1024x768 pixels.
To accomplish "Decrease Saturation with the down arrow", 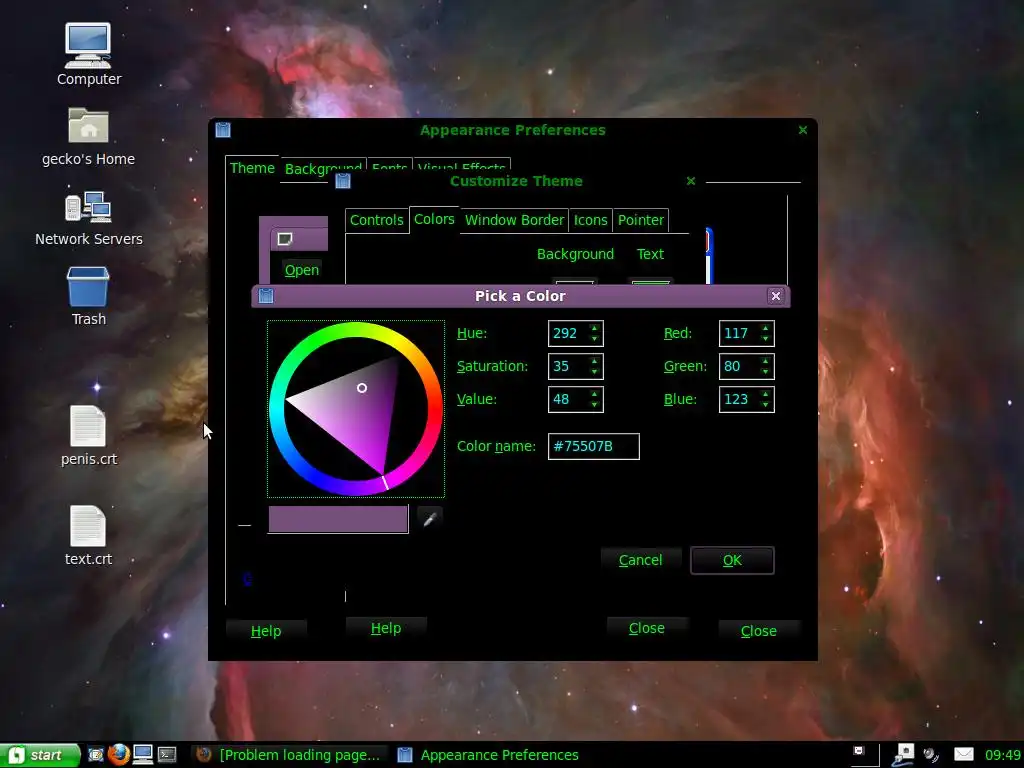I will (594, 372).
